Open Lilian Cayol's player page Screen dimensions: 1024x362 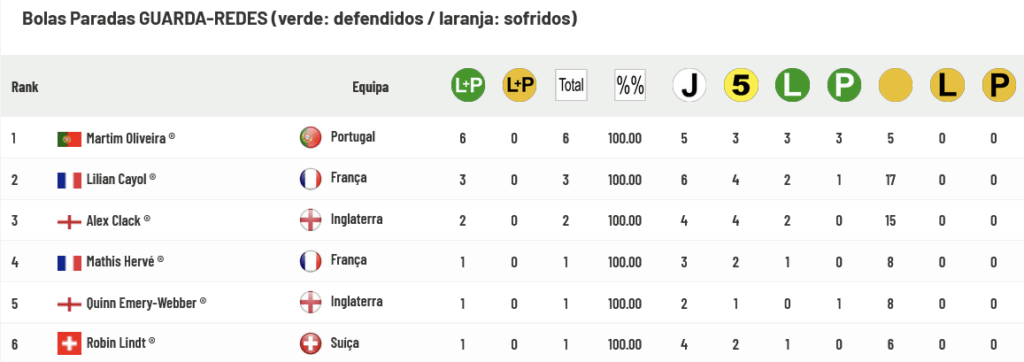(117, 179)
